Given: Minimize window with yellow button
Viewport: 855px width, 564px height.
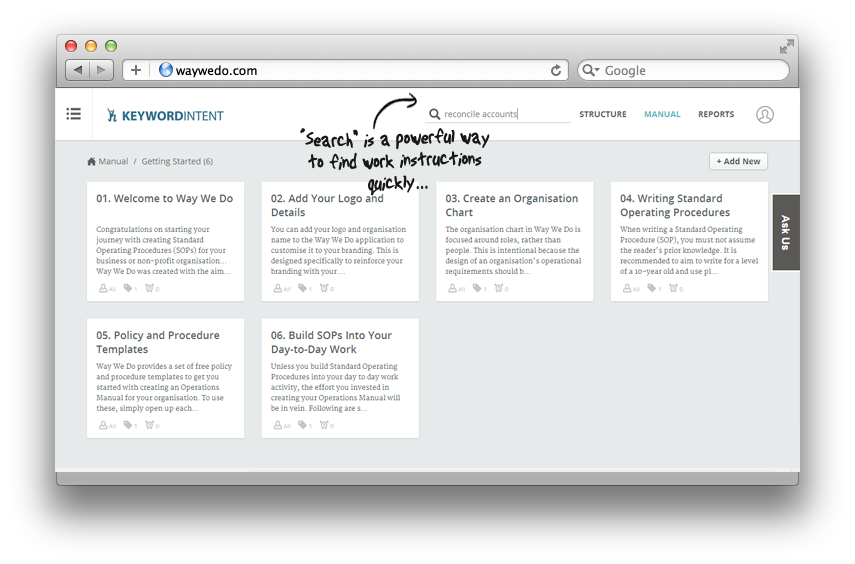Looking at the screenshot, I should (91, 46).
